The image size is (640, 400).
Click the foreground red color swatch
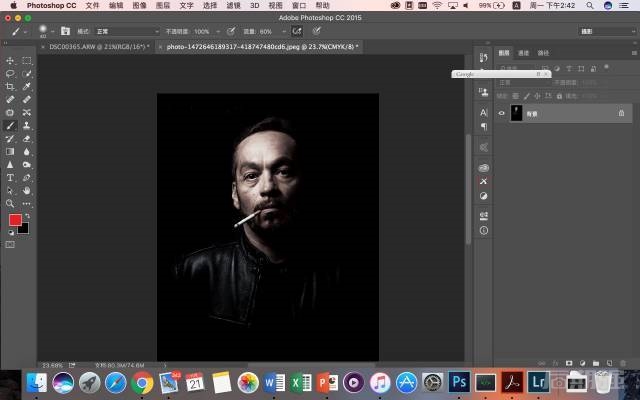coord(15,220)
